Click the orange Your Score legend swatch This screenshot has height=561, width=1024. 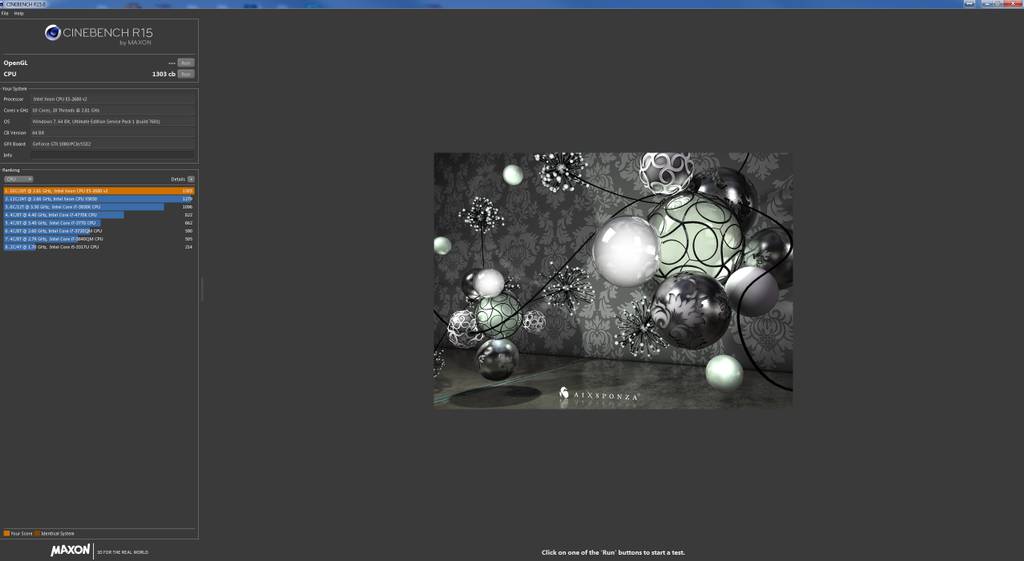[7, 534]
